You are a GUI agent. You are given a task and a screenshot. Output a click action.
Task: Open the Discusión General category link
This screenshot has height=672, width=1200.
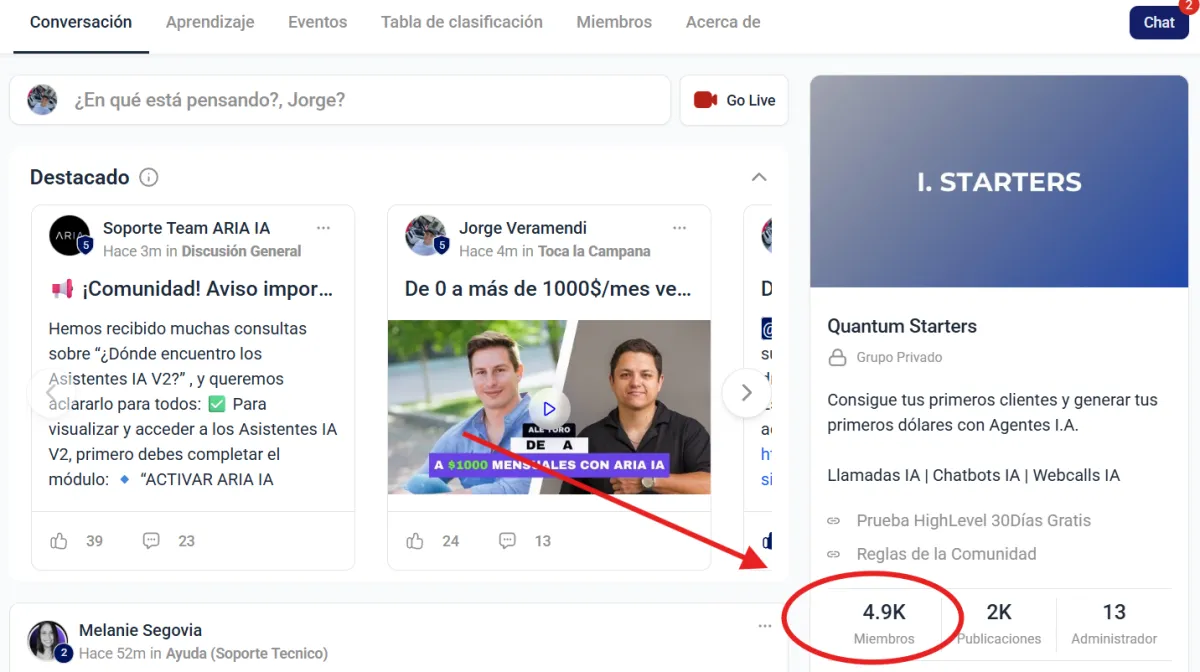coord(241,251)
